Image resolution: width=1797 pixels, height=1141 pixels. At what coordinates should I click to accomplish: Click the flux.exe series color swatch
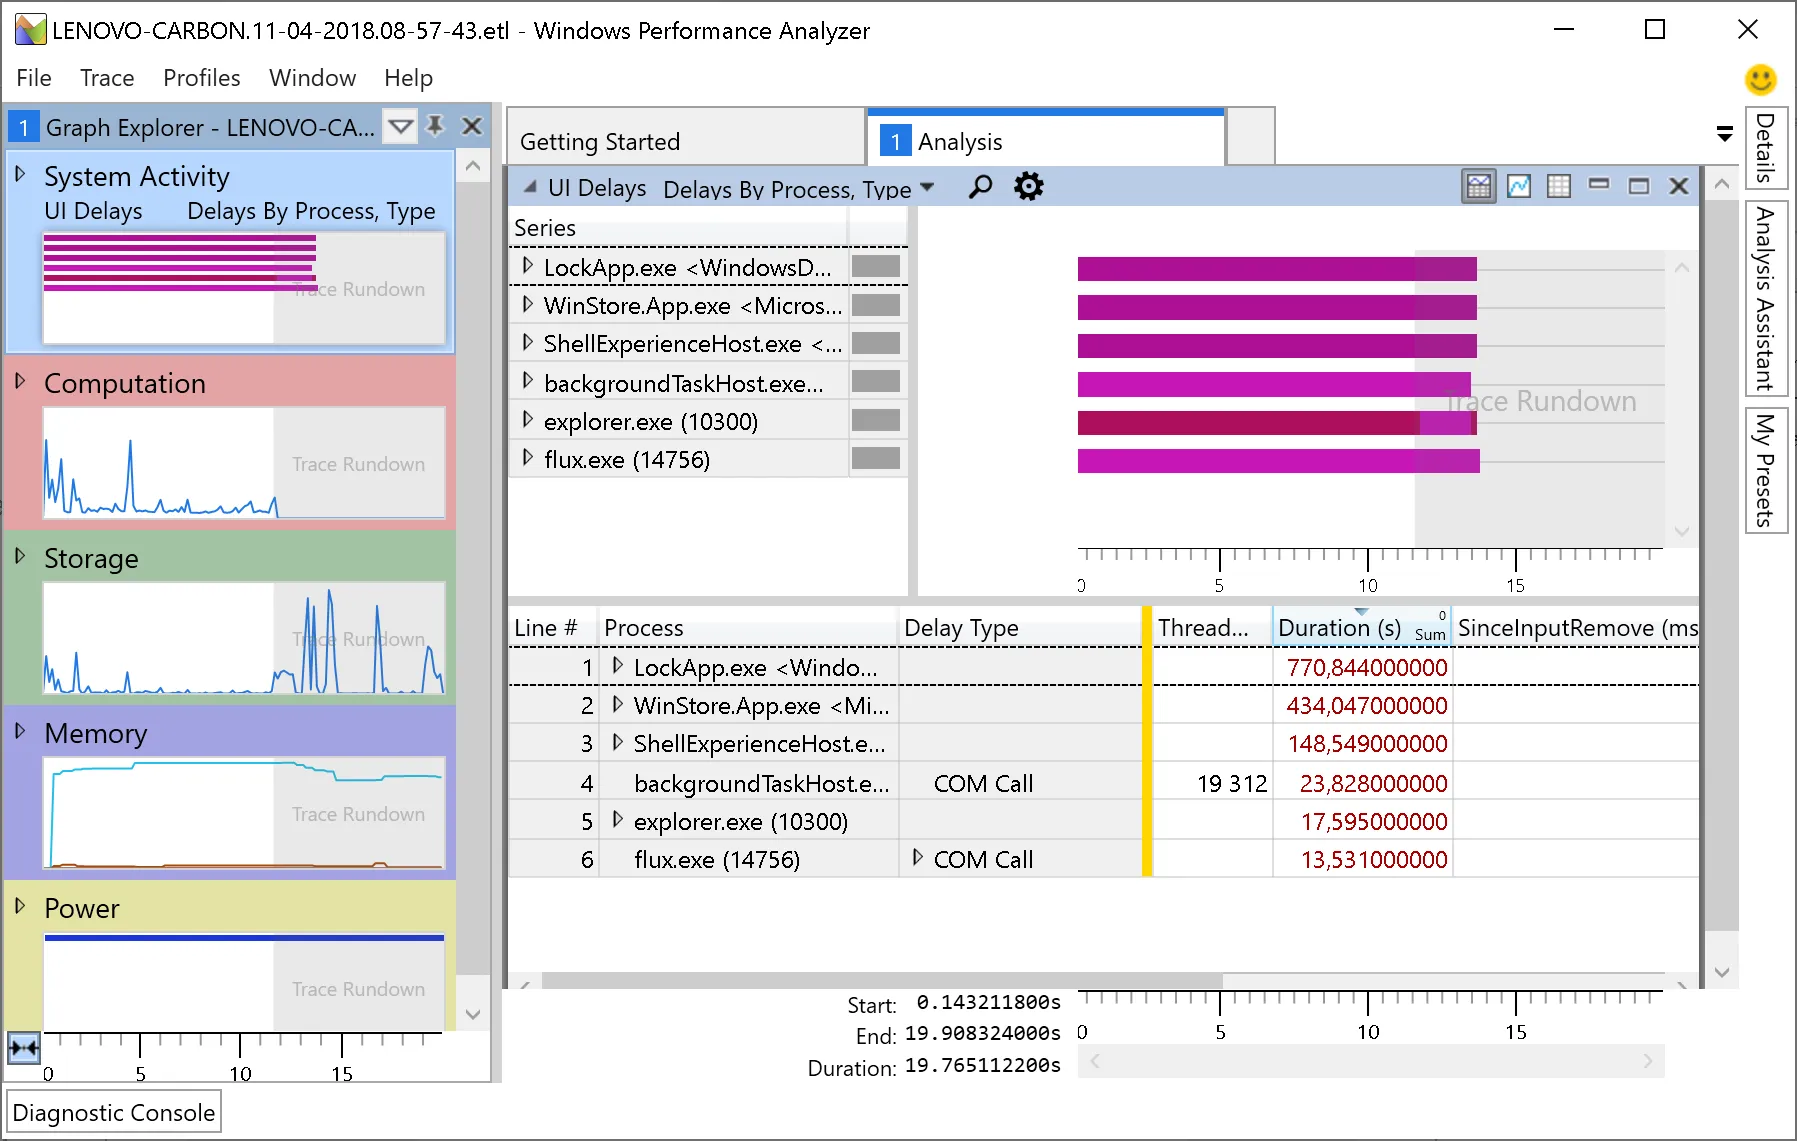coord(876,459)
